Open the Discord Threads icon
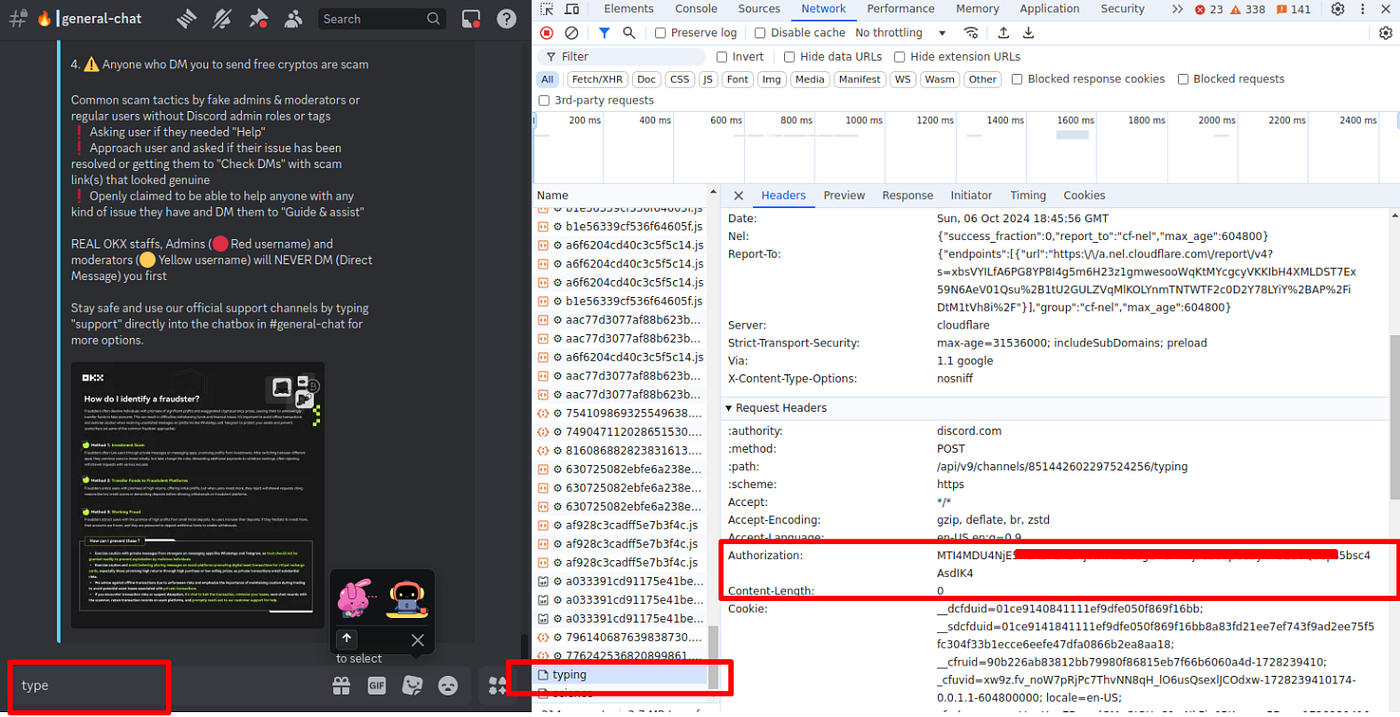The image size is (1400, 717). 186,18
